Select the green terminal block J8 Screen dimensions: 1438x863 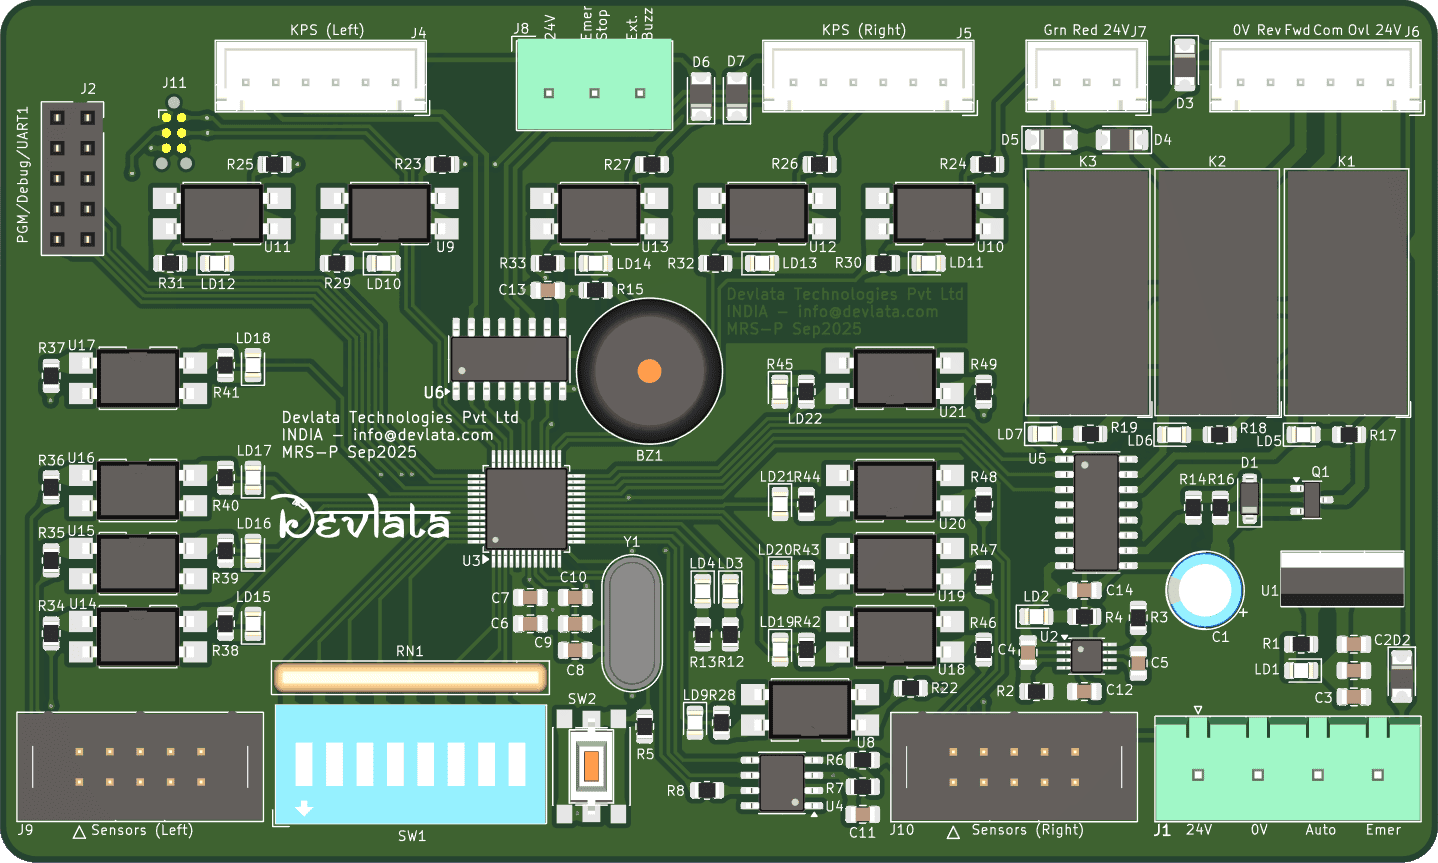coord(594,86)
